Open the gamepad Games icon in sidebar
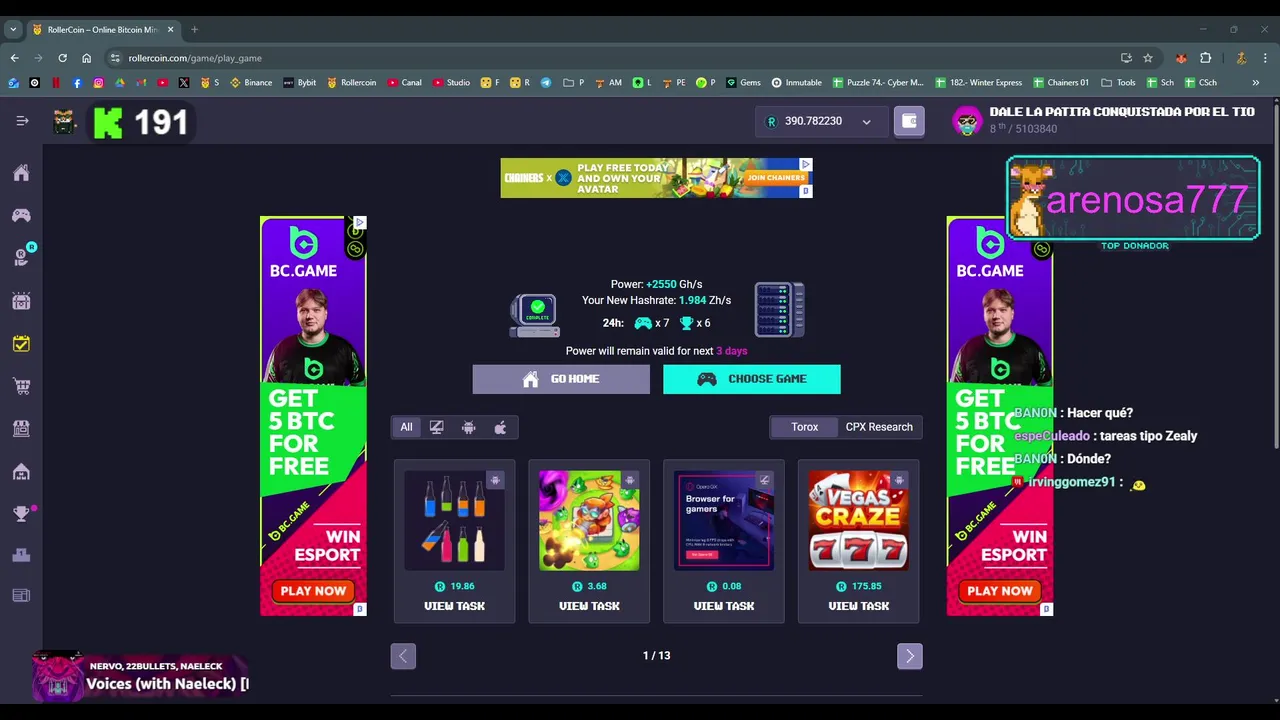Image resolution: width=1280 pixels, height=720 pixels. (x=21, y=215)
